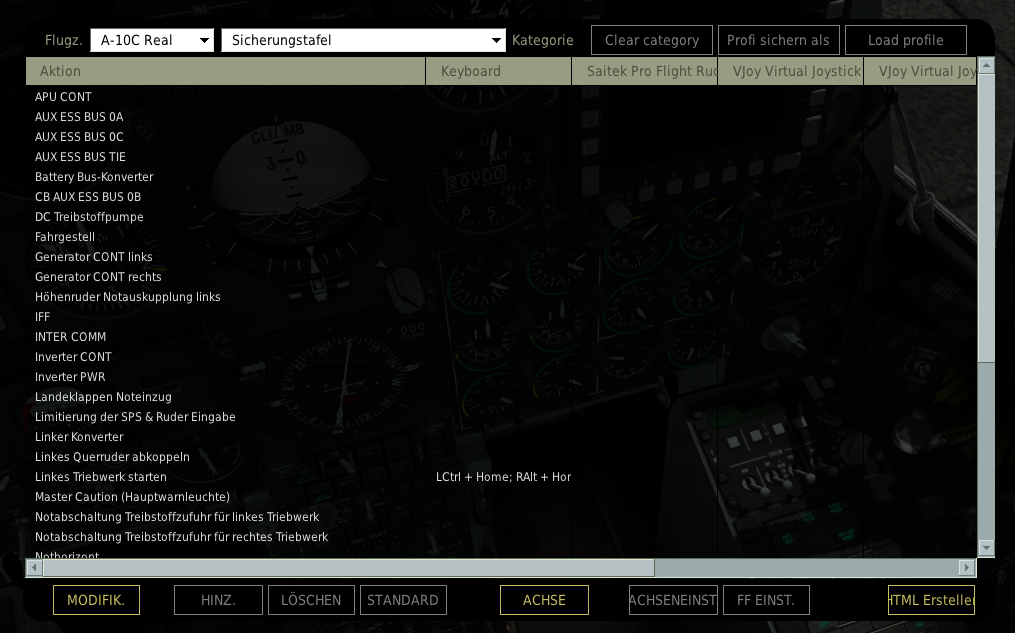1015x633 pixels.
Task: Click the vertical scrollbar up arrow
Action: click(x=986, y=65)
